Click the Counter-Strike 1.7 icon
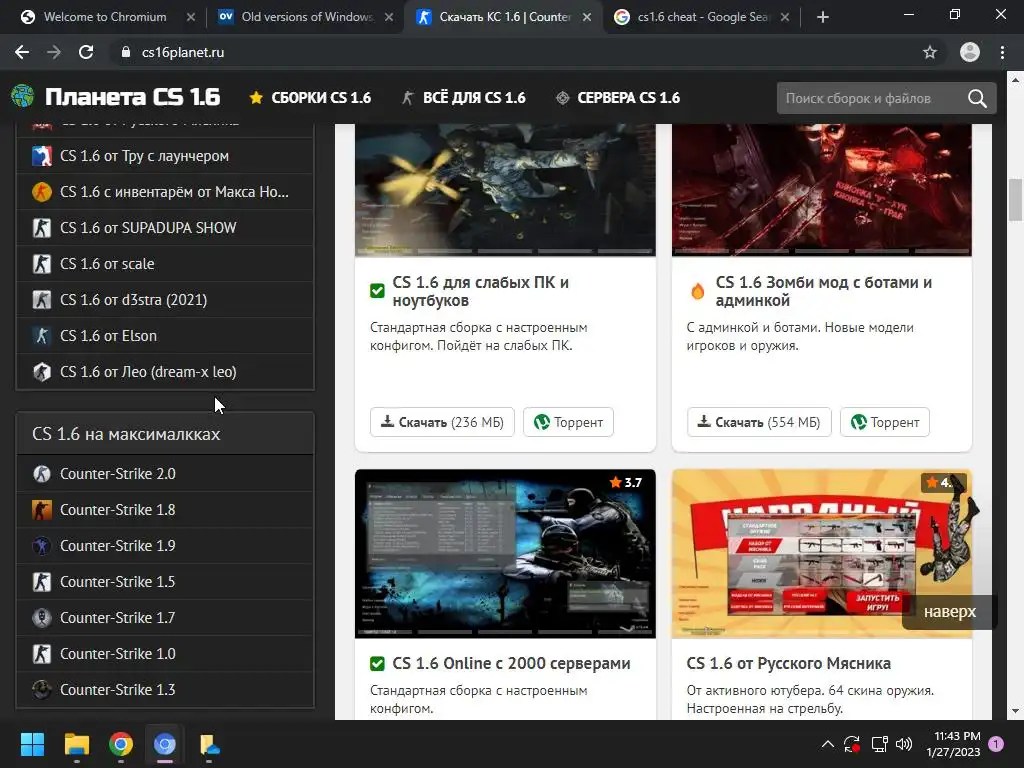The image size is (1024, 768). (x=42, y=617)
